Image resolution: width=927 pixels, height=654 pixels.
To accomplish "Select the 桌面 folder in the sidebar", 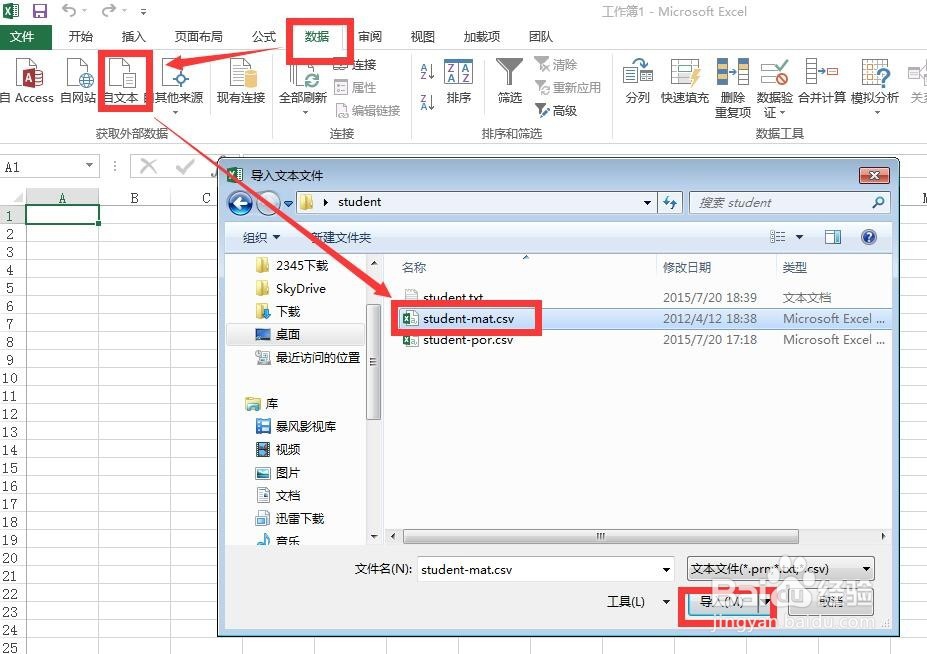I will (286, 334).
